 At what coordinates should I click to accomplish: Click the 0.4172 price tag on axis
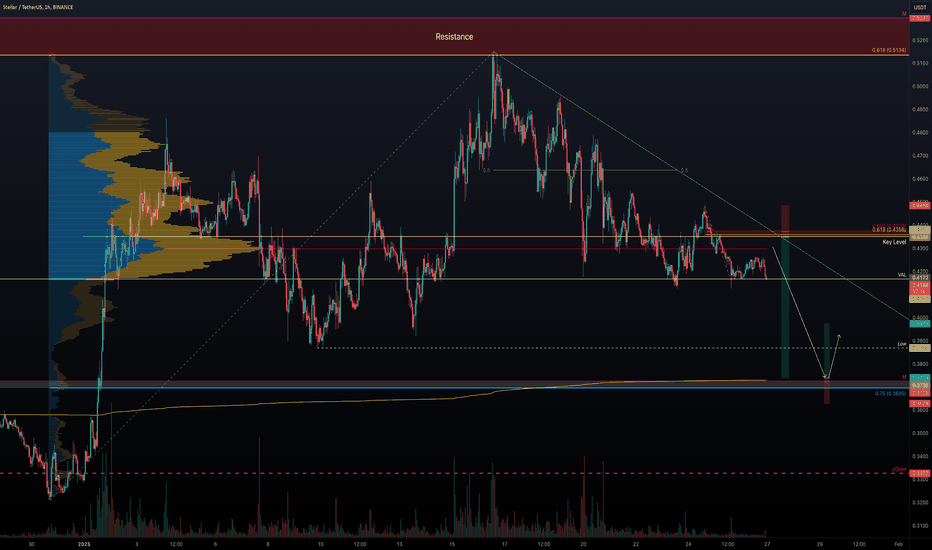[920, 278]
